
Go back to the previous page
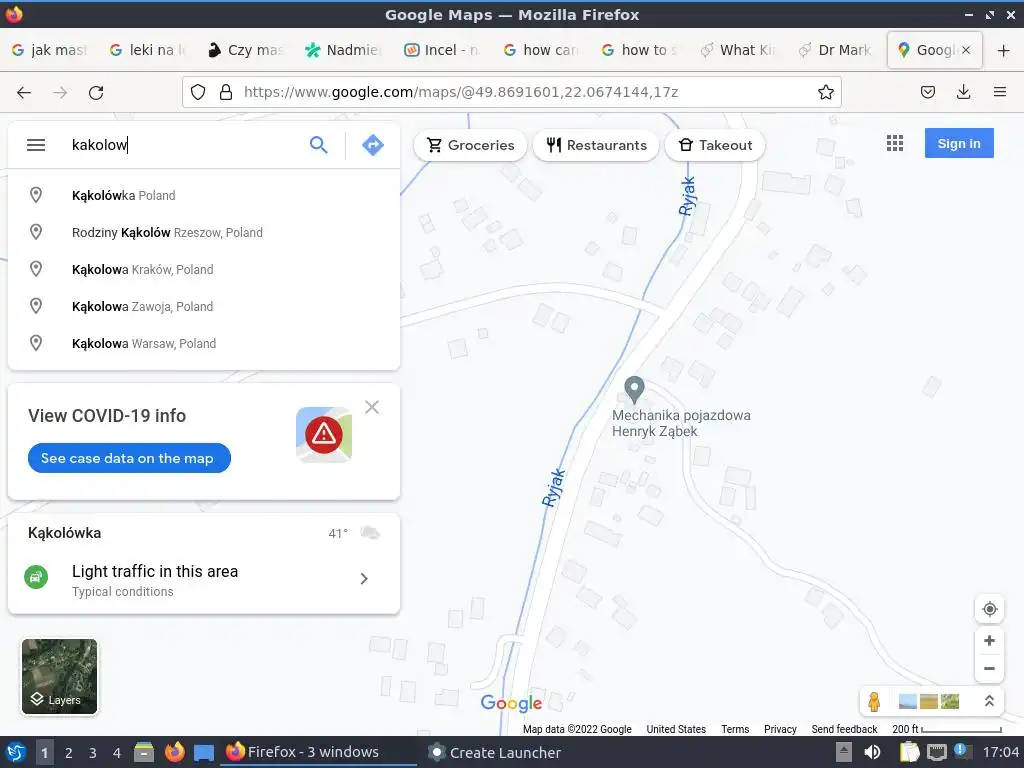[x=24, y=93]
